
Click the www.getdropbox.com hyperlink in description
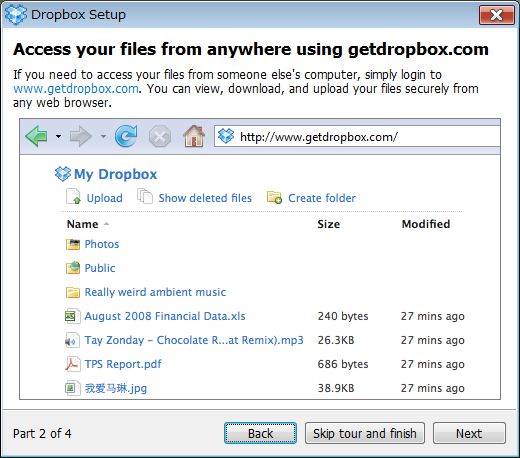76,89
